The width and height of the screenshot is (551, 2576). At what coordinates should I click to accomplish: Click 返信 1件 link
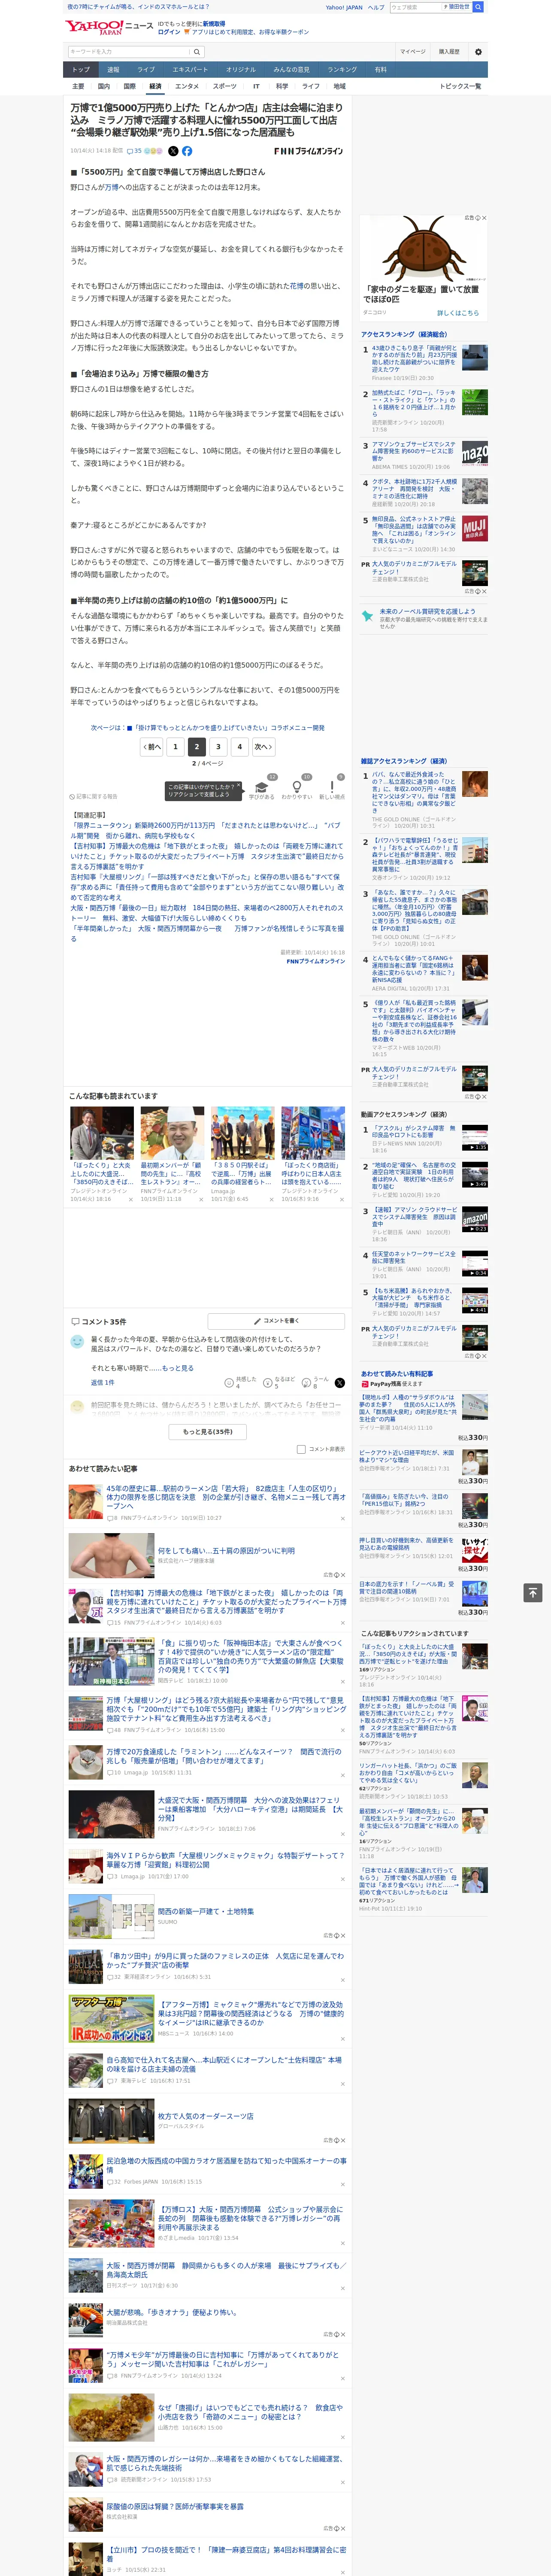click(x=102, y=1382)
